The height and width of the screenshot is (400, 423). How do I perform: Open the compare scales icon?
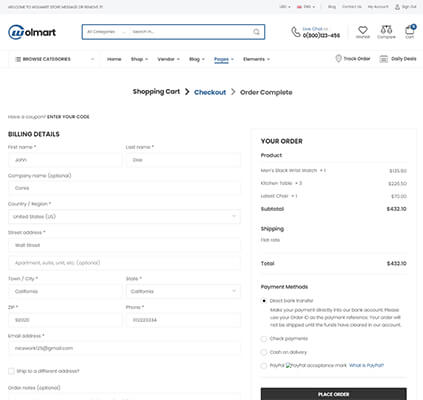386,30
